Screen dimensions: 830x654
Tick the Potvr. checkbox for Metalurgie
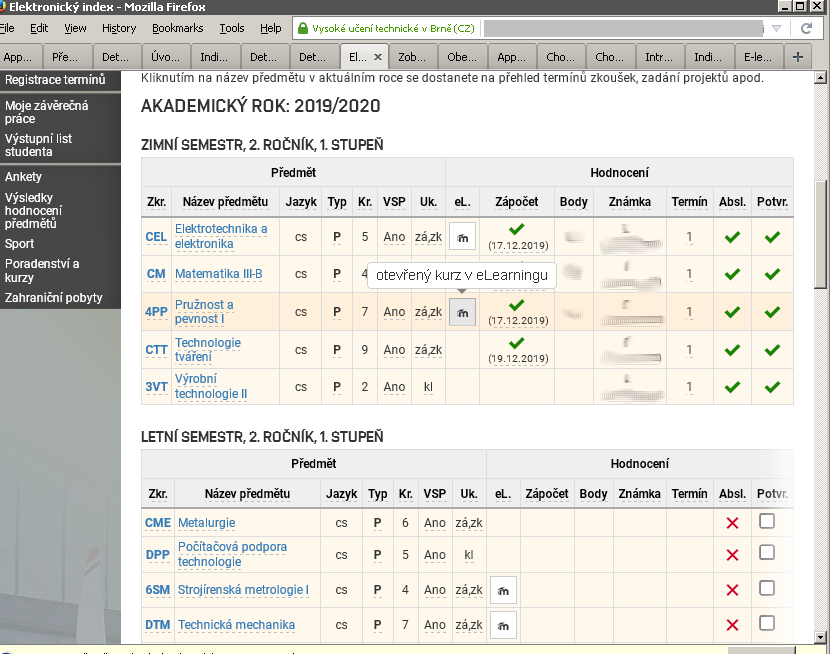766,521
